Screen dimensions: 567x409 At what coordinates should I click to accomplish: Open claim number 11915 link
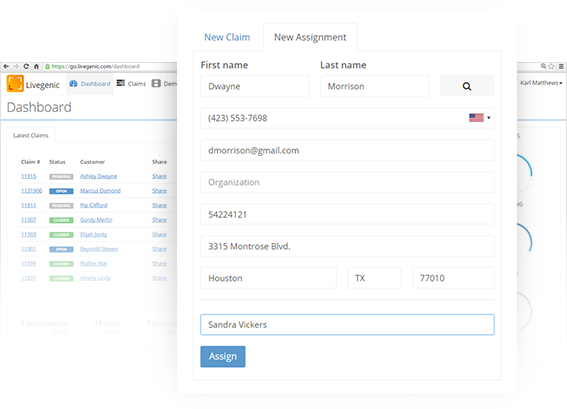point(29,176)
